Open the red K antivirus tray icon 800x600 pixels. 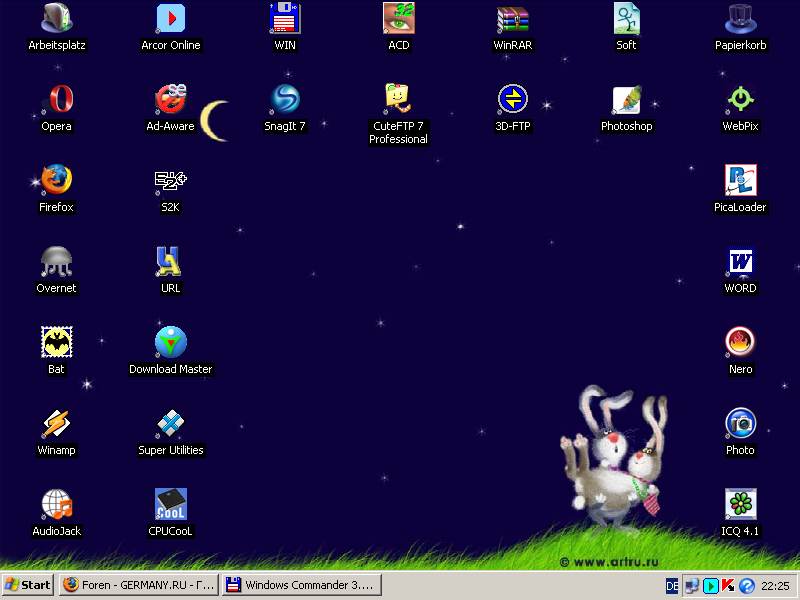[728, 586]
